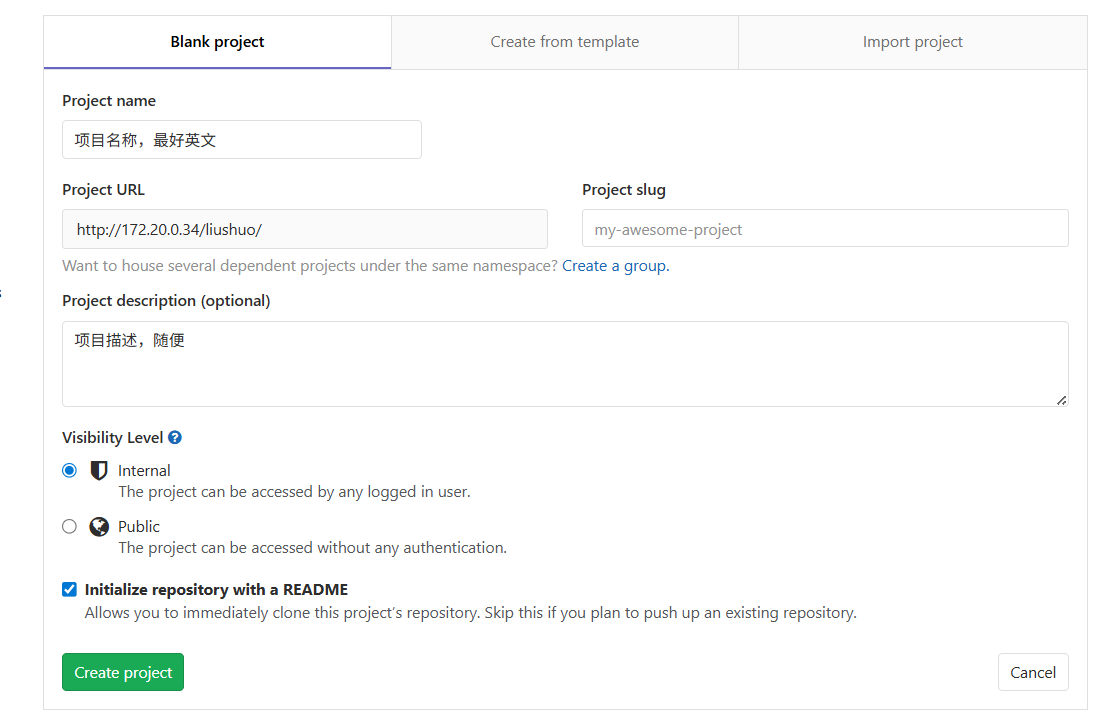Click into the Project name field
The height and width of the screenshot is (724, 1119).
241,140
